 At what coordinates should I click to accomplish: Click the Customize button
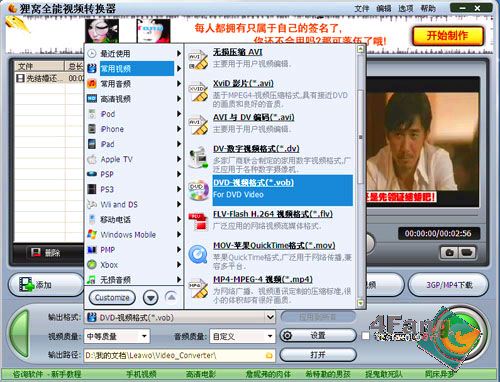coord(112,298)
